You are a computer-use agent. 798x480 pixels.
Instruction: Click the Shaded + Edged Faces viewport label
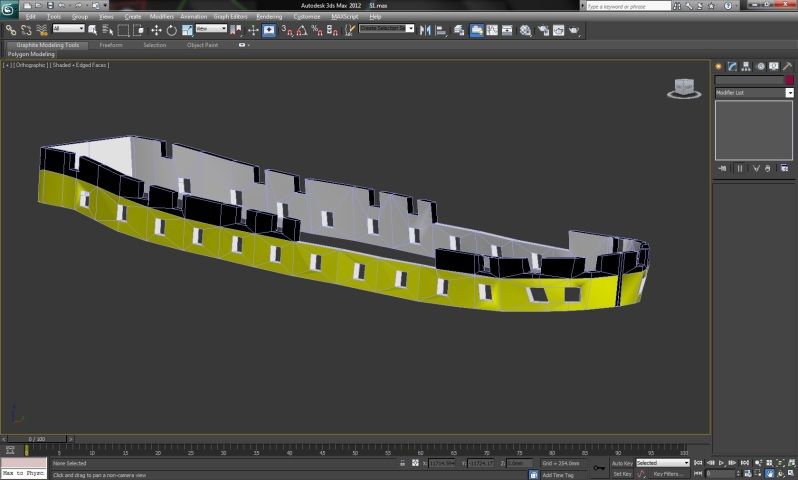coord(79,65)
